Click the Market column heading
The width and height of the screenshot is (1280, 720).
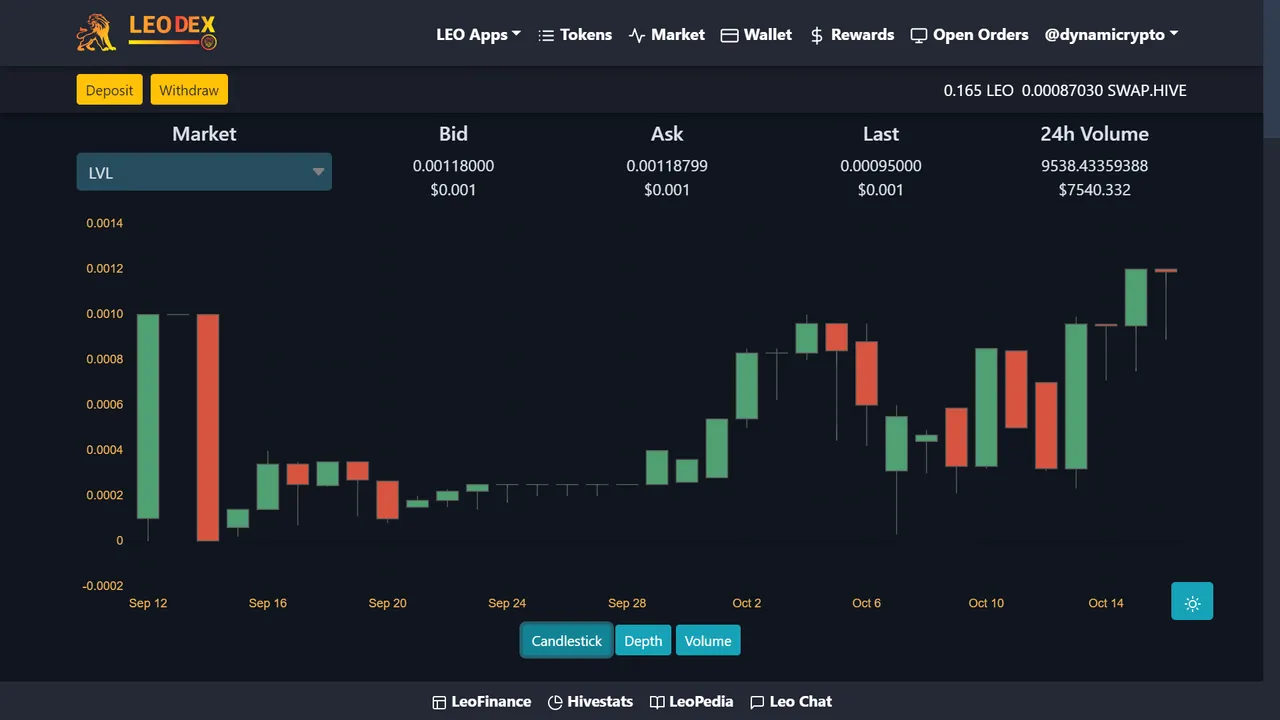(204, 134)
